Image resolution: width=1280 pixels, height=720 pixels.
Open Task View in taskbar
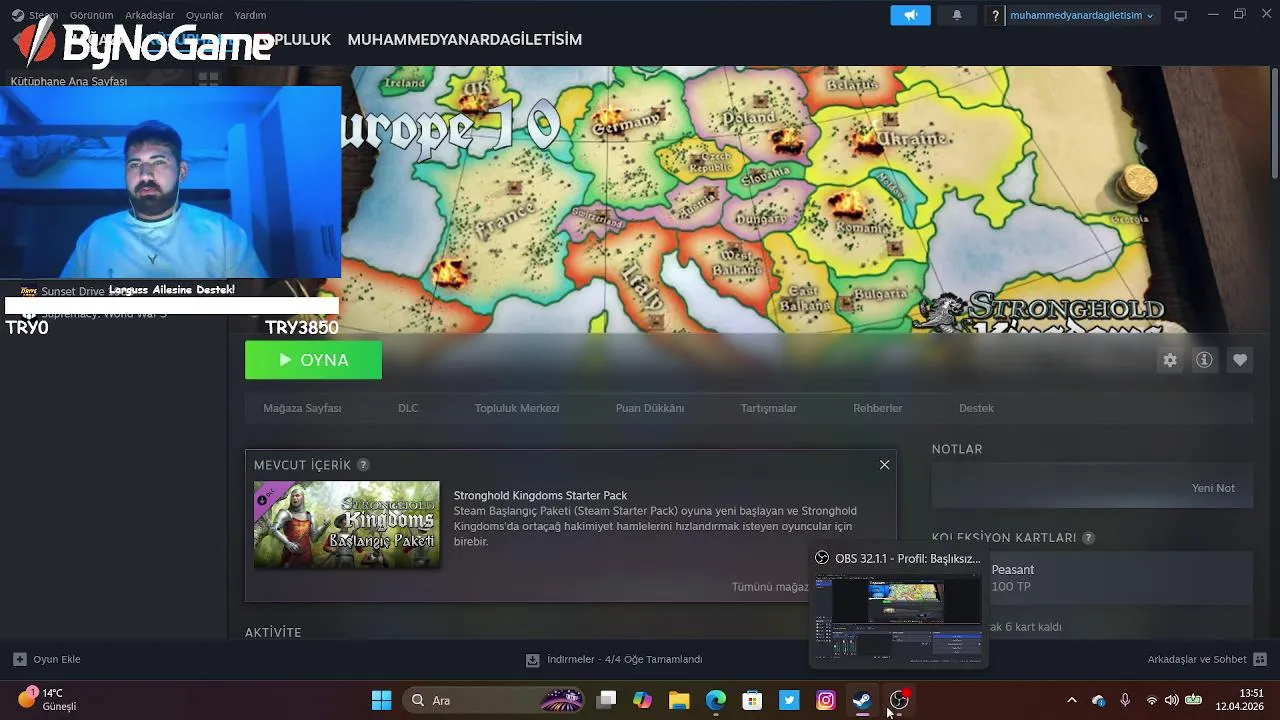click(606, 700)
